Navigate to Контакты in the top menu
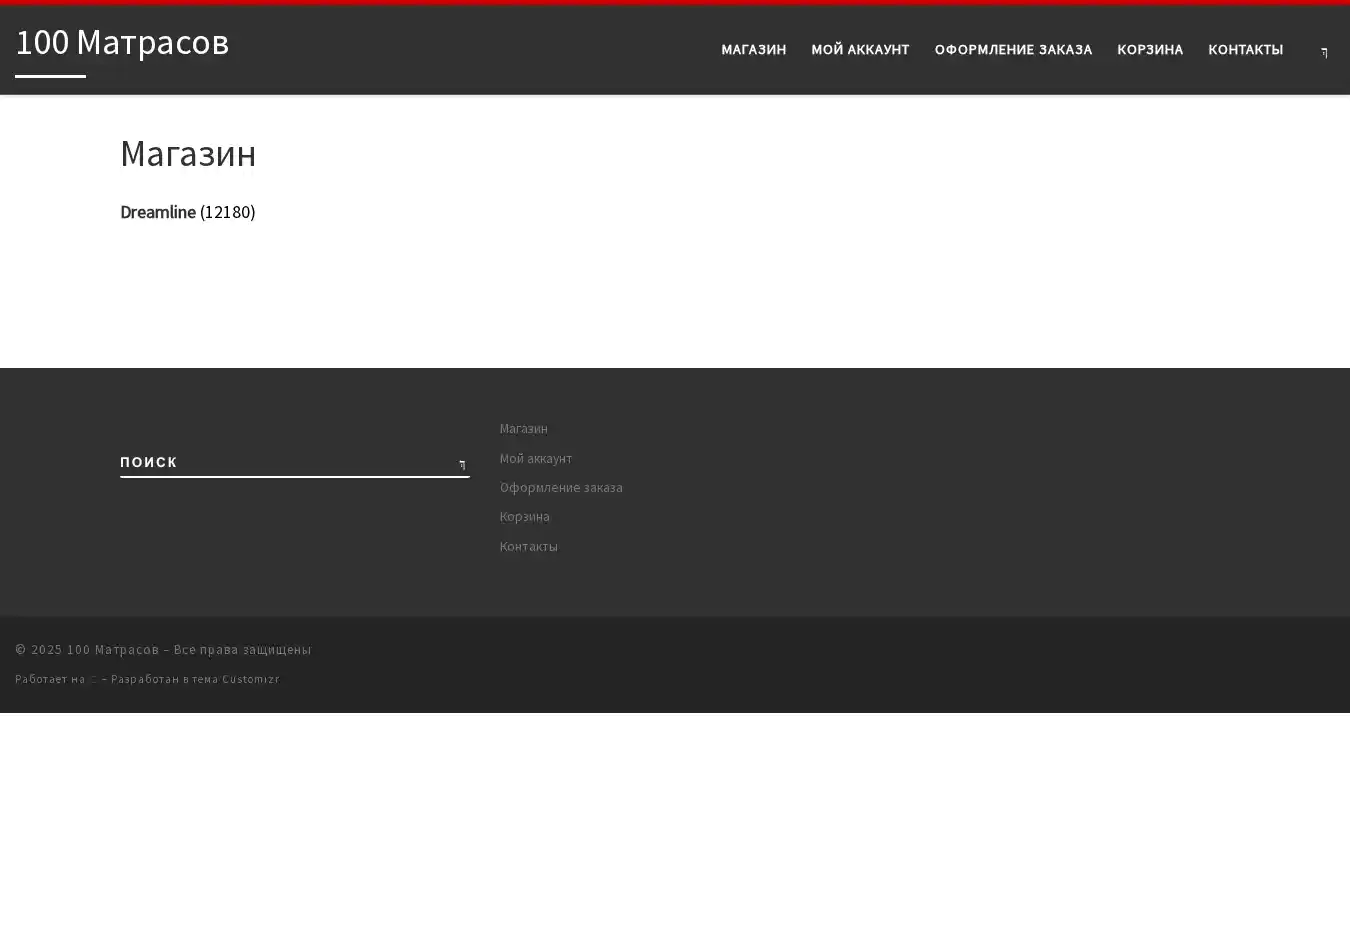This screenshot has width=1350, height=940. click(1245, 50)
